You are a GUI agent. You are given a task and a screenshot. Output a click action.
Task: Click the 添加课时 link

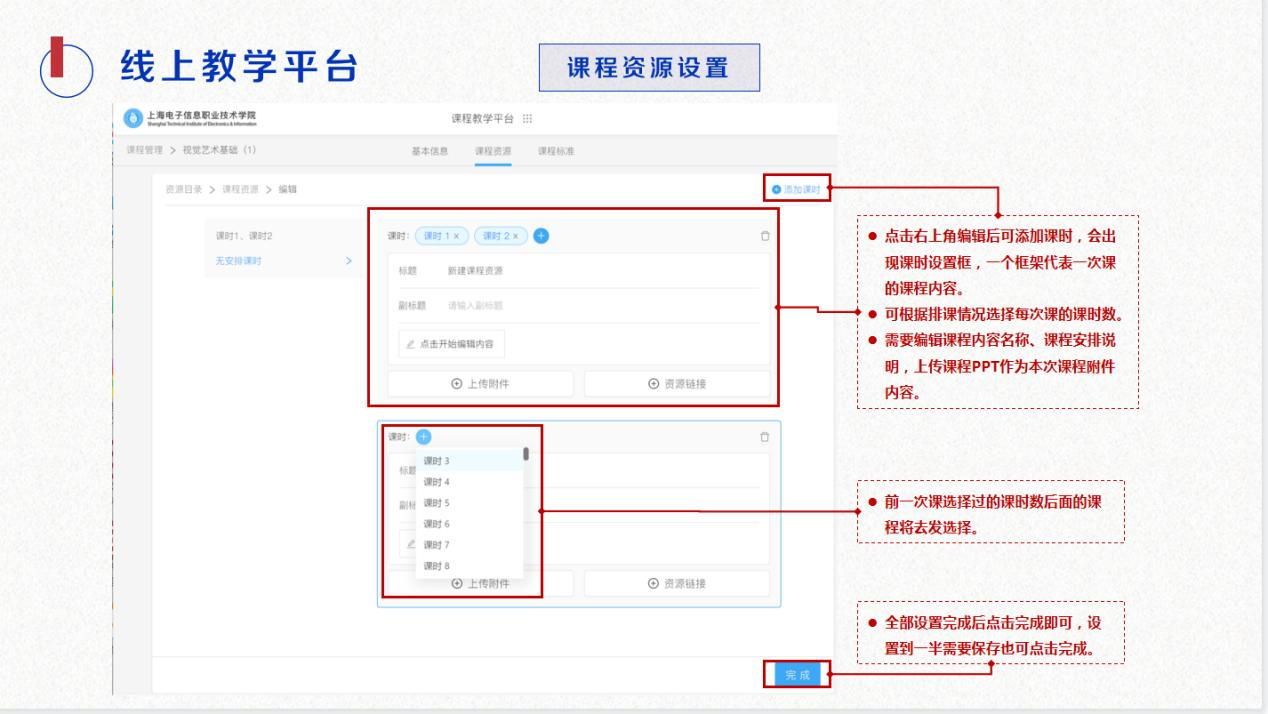point(797,189)
